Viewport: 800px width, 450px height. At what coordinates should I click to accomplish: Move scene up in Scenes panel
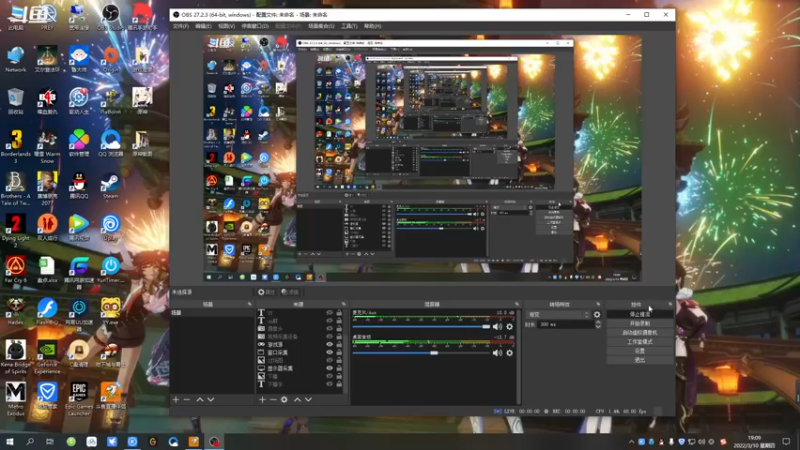click(x=199, y=400)
